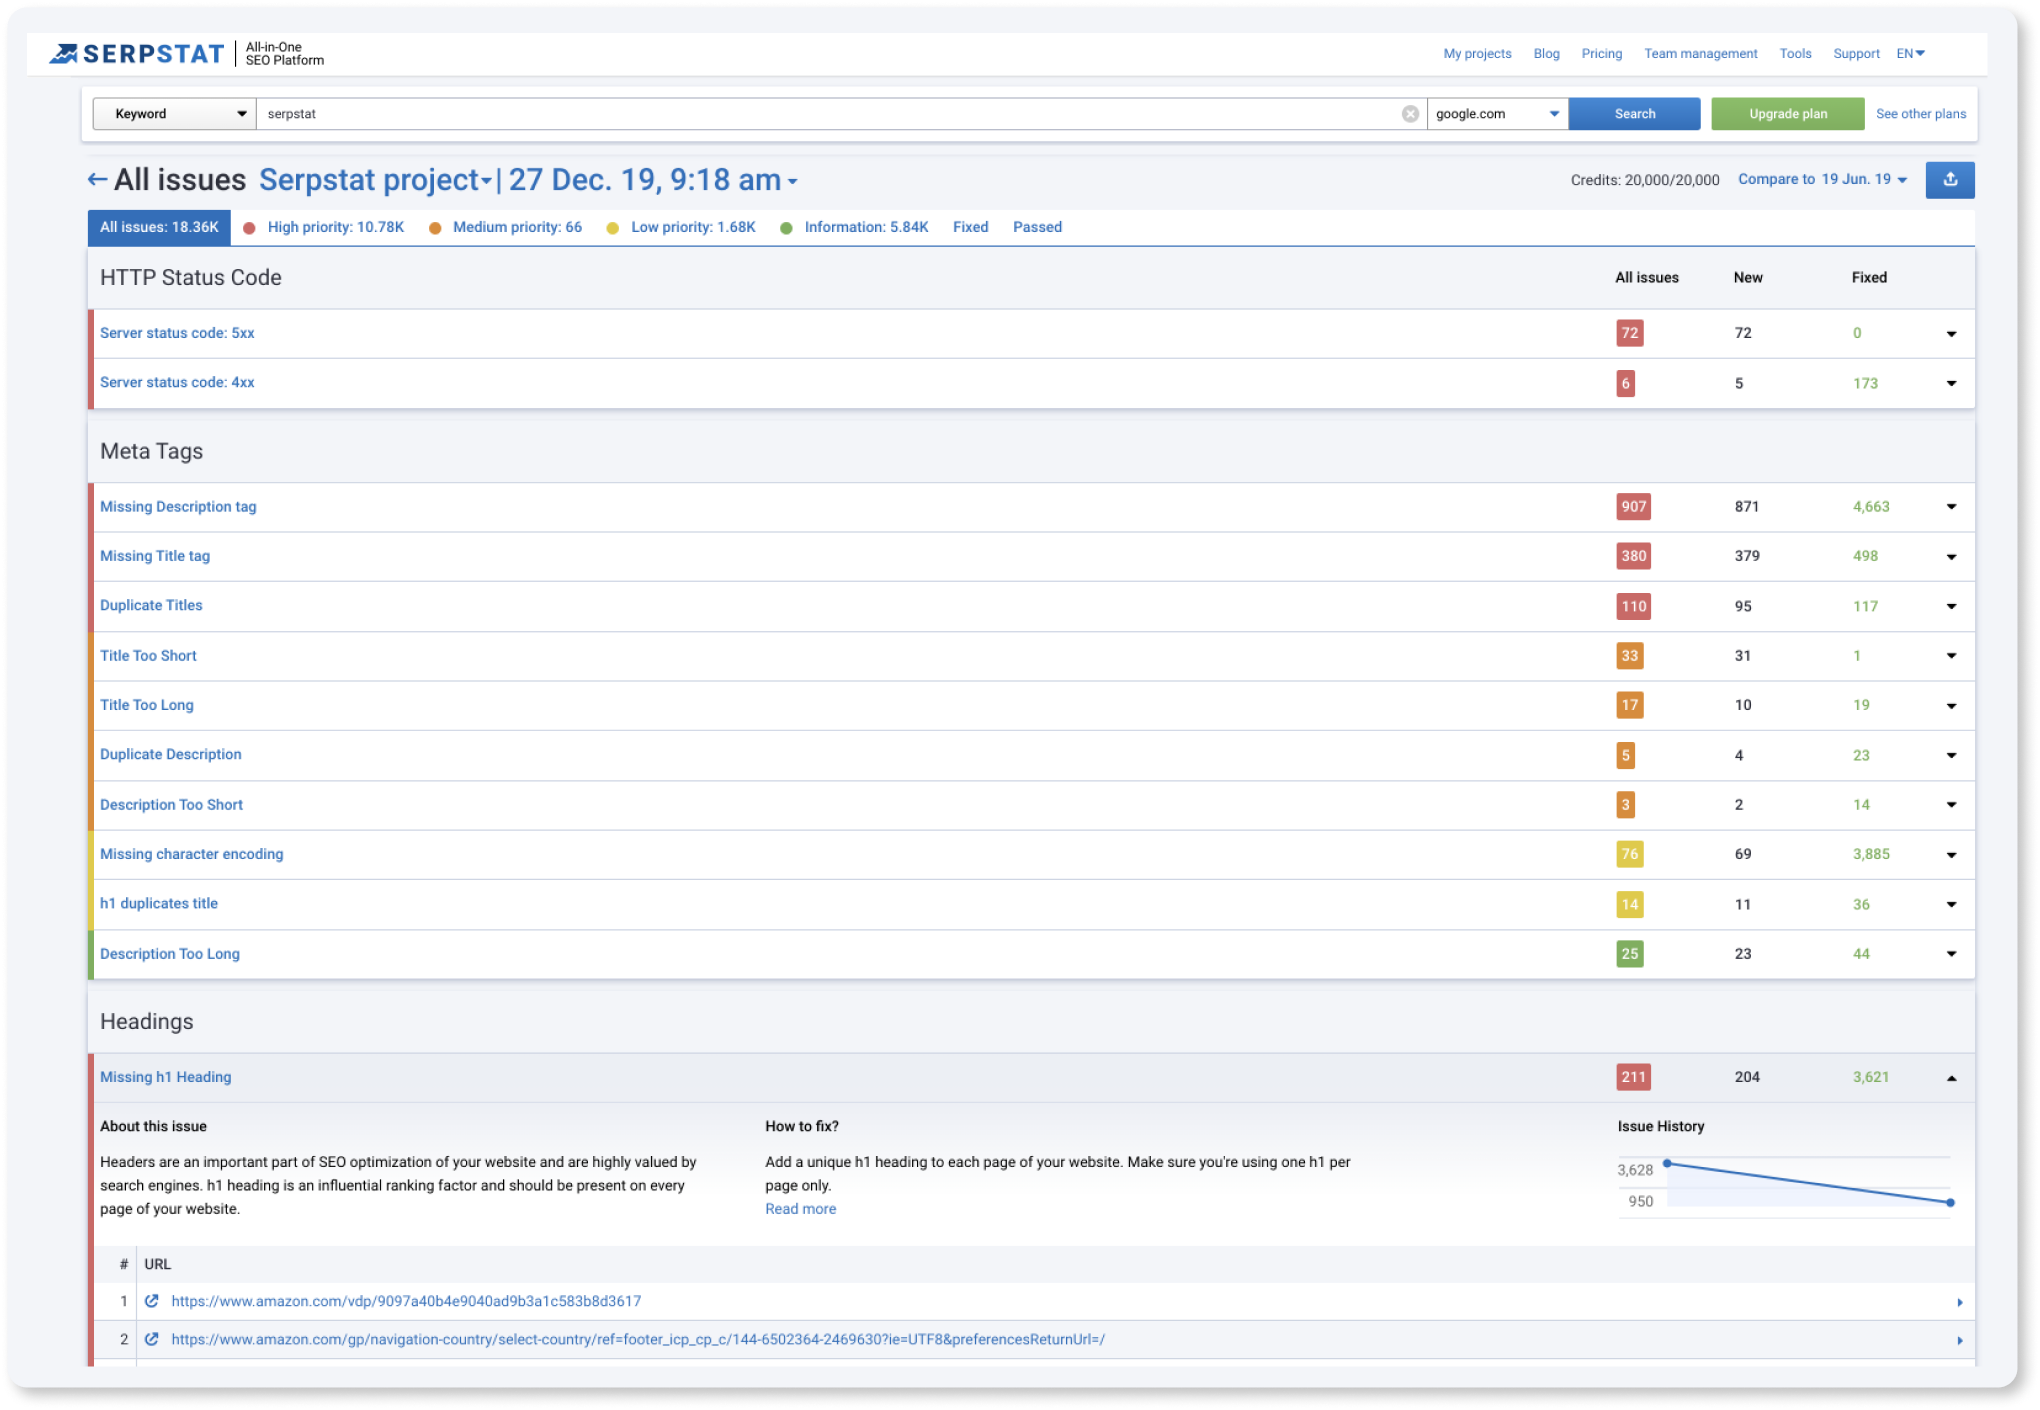
Task: Expand the Missing Title tag row
Action: click(1951, 557)
